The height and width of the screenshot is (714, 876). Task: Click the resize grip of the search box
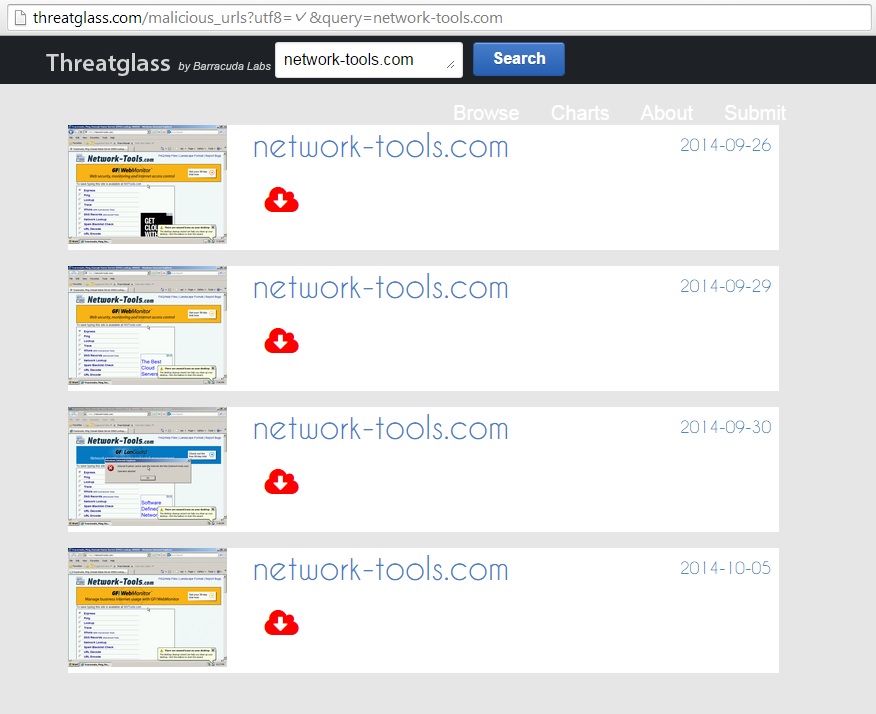point(450,65)
